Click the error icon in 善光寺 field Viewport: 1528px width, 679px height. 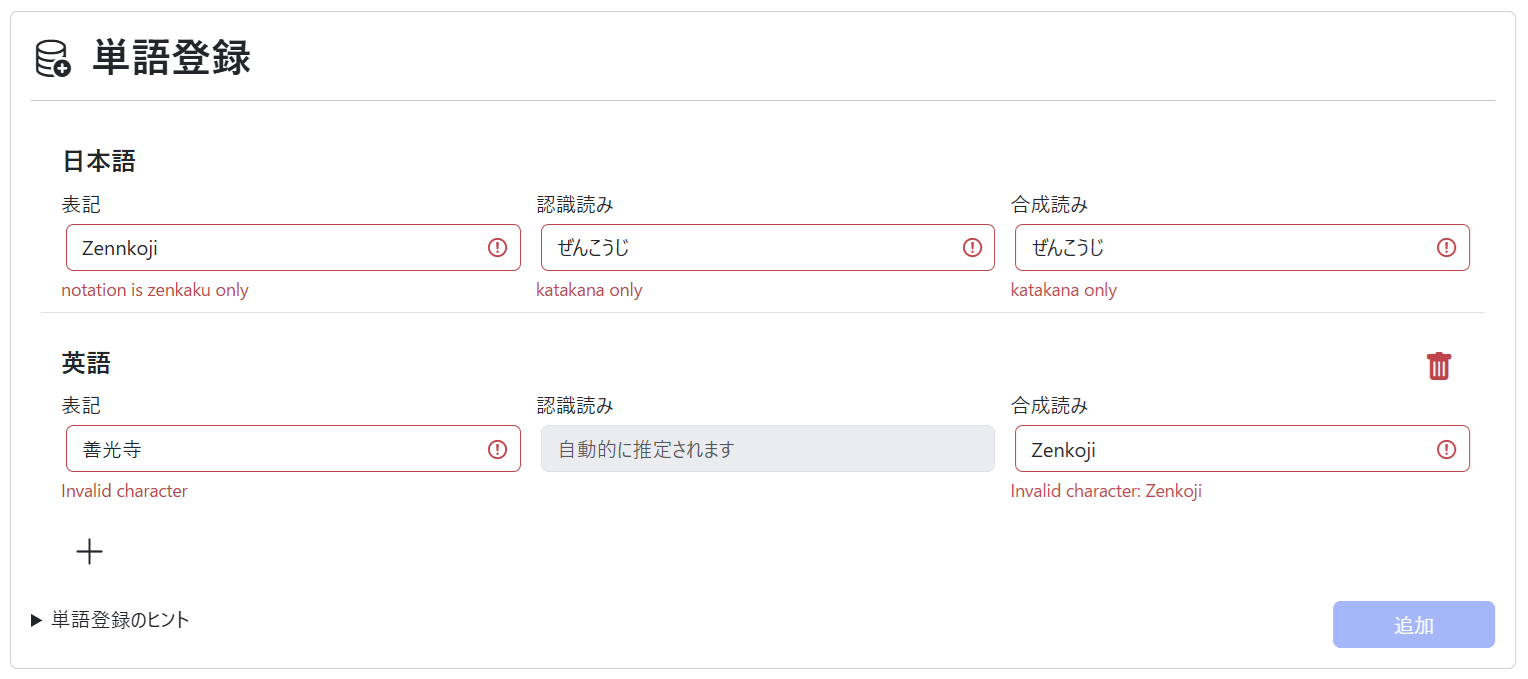(x=497, y=450)
